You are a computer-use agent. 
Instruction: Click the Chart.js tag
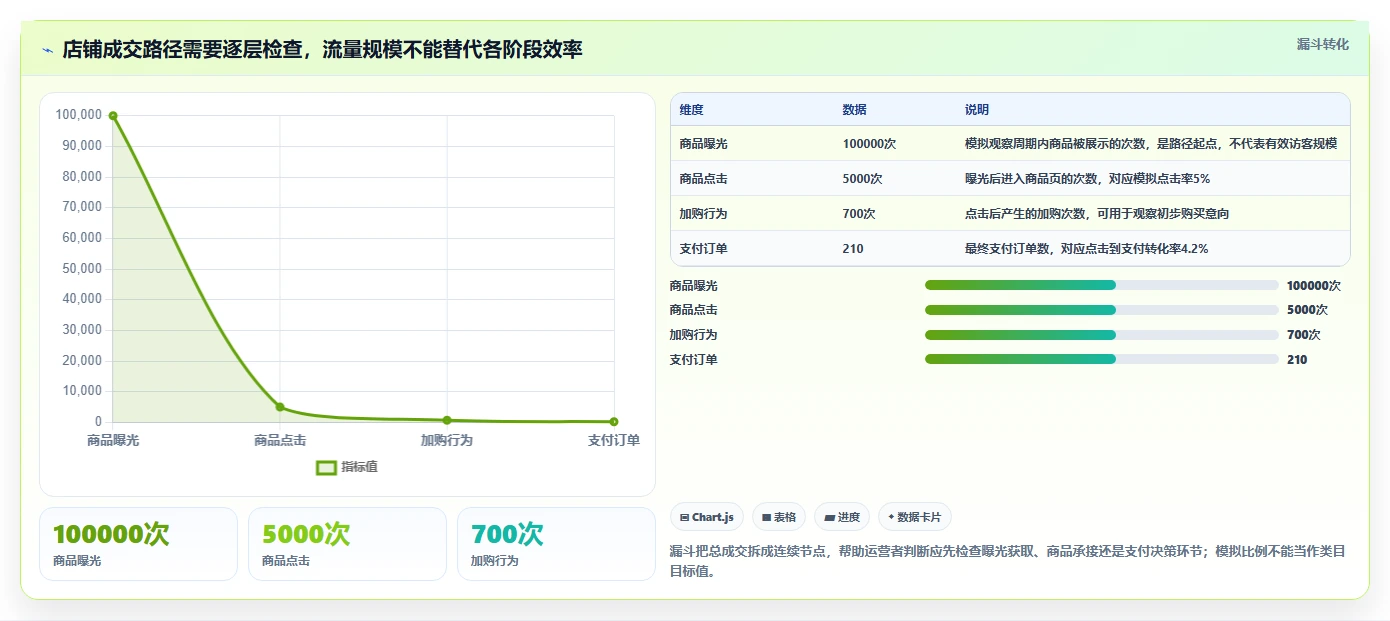707,517
